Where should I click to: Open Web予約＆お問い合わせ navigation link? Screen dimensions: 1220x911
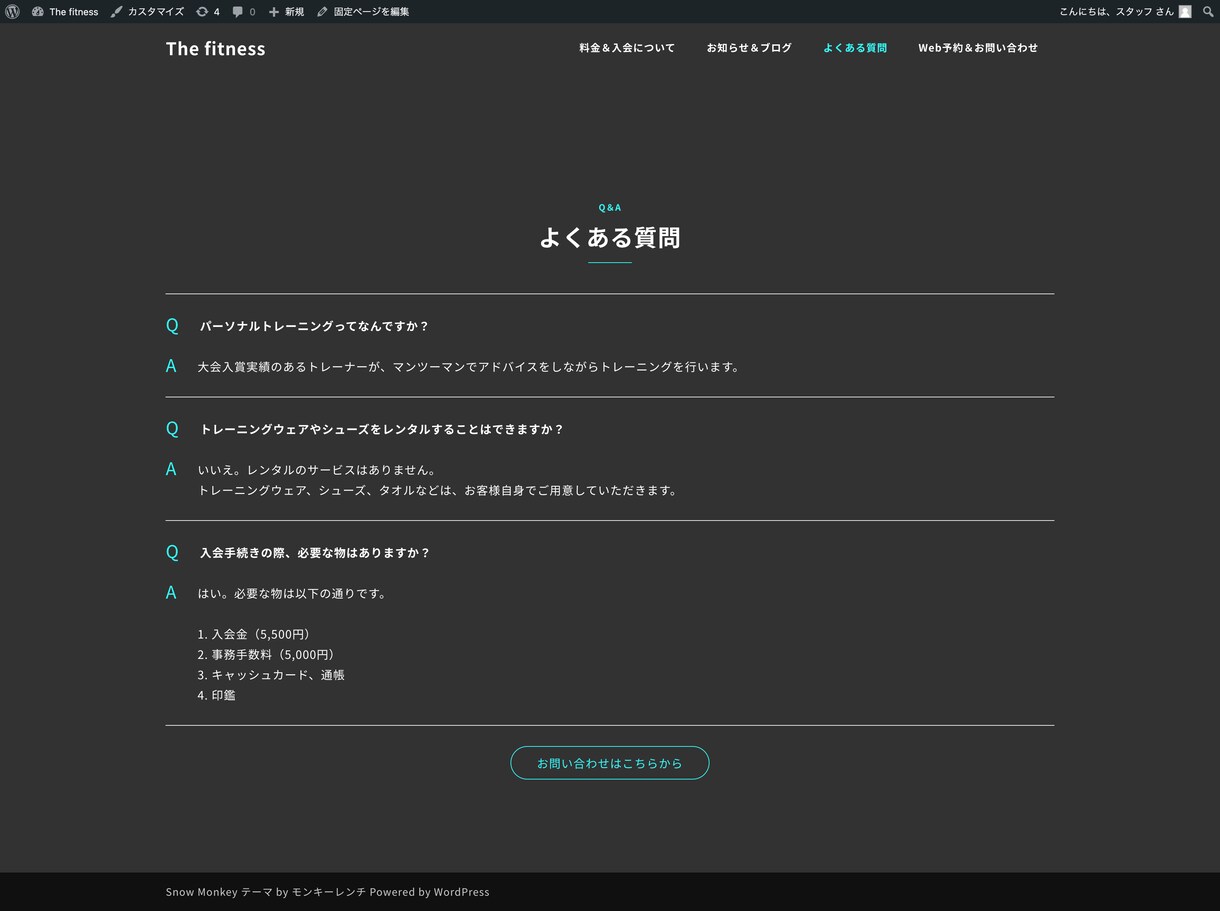pyautogui.click(x=978, y=48)
